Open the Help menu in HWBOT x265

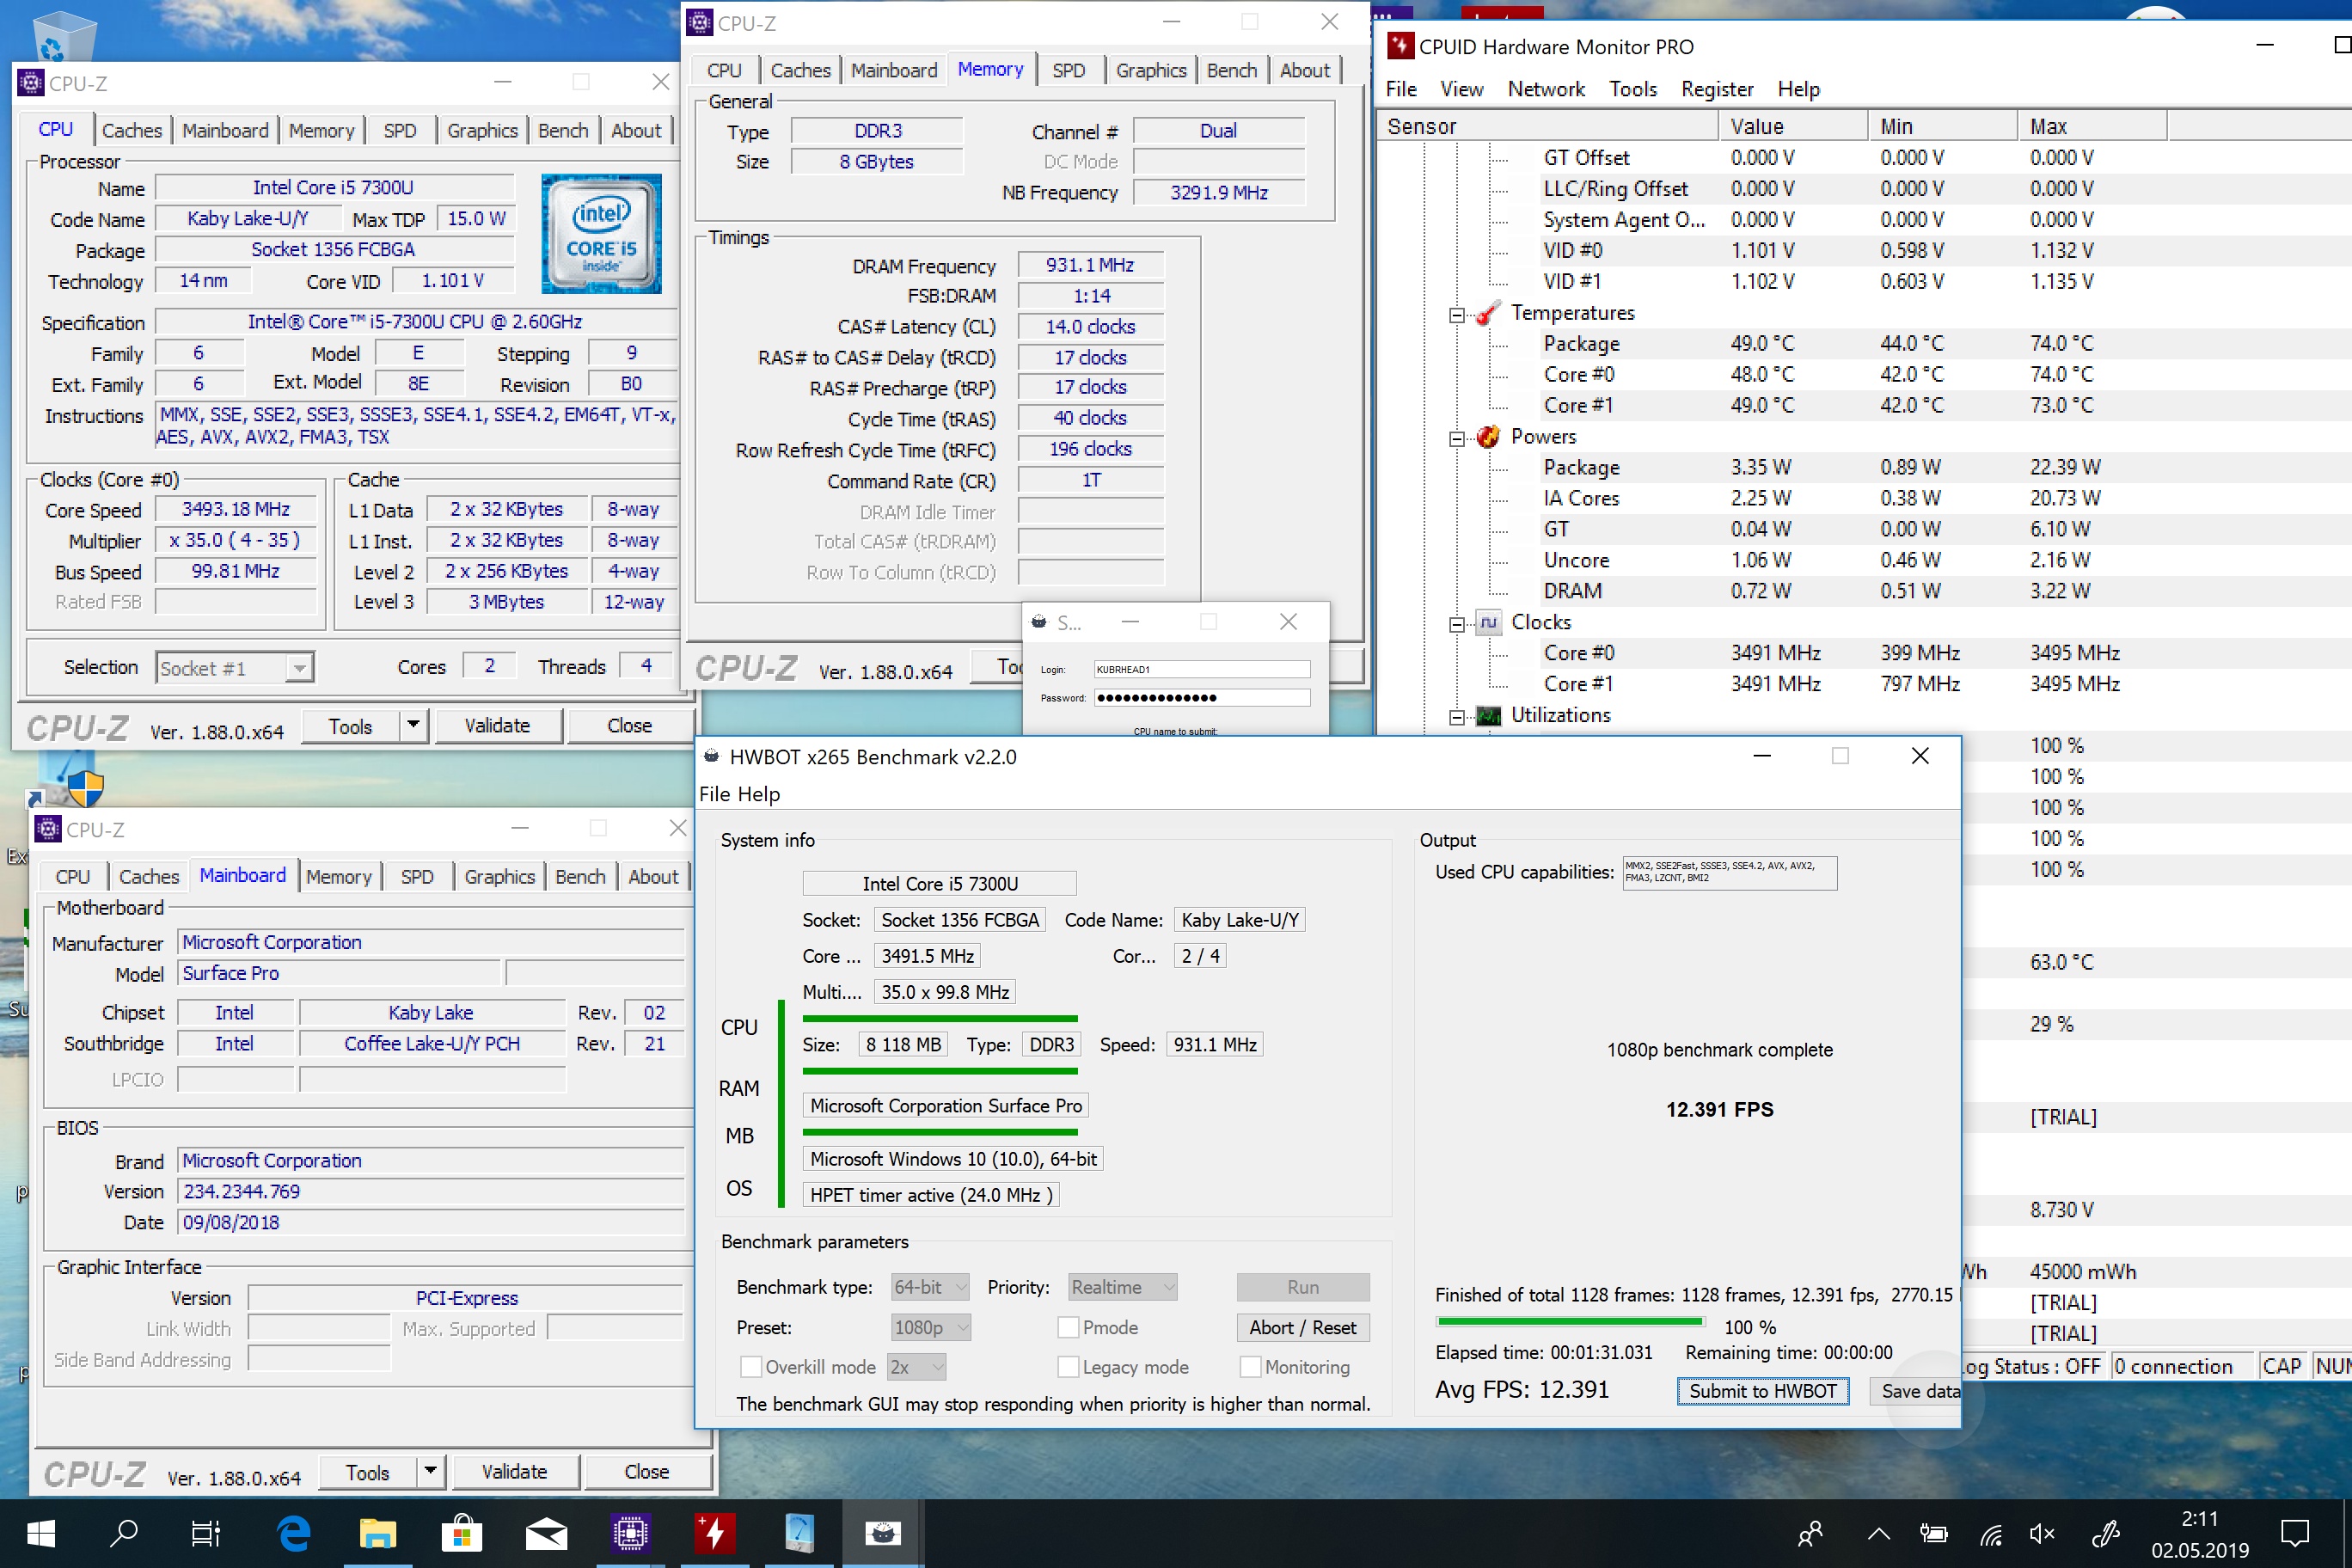click(759, 794)
